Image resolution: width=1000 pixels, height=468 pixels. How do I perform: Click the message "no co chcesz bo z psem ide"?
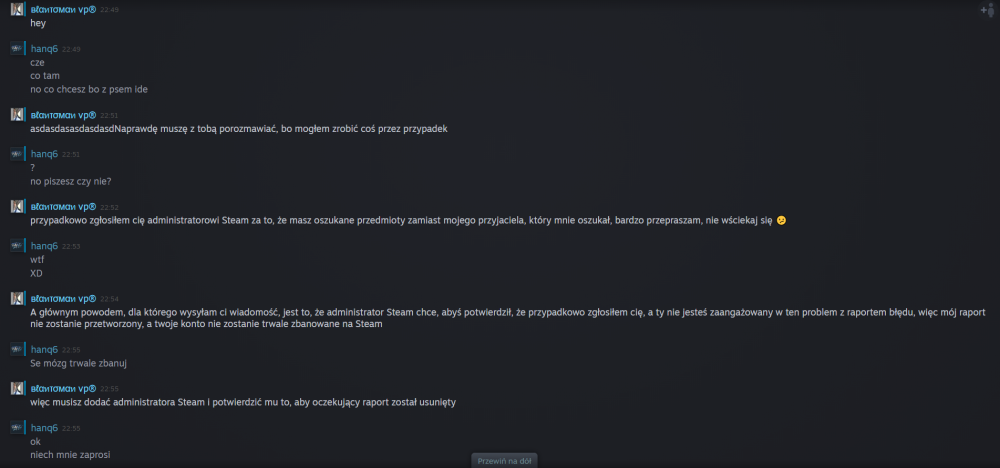point(89,89)
